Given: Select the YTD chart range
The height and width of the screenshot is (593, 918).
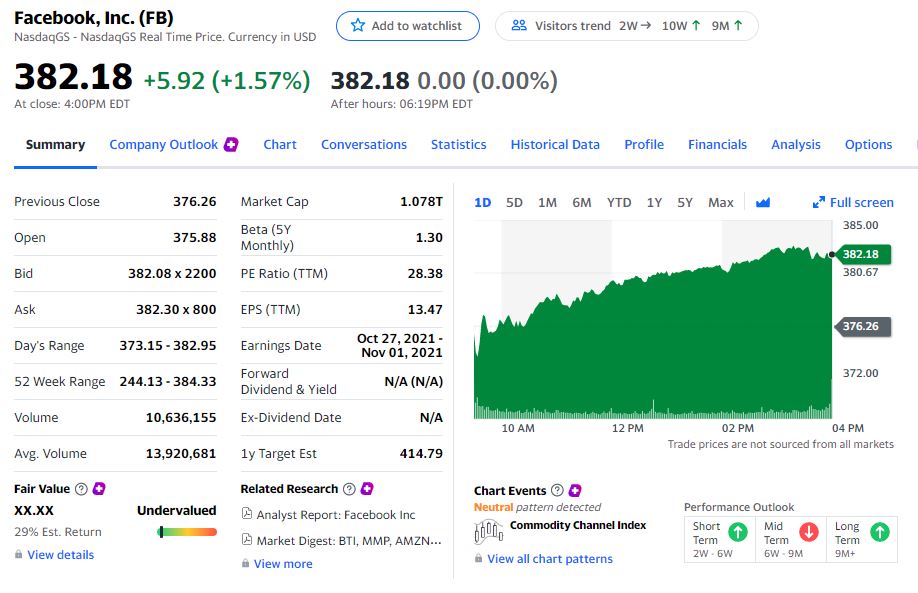Looking at the screenshot, I should click(x=619, y=203).
